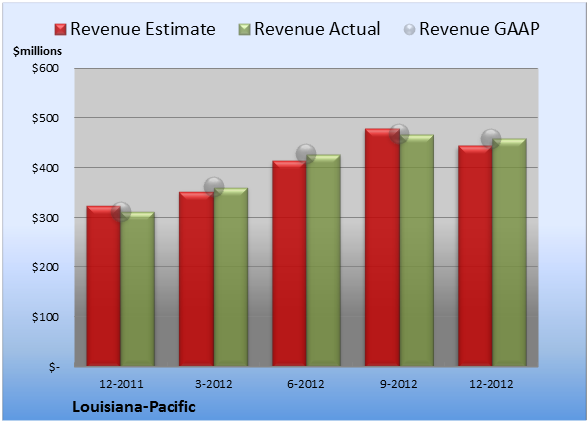
Task: Click the 12-2012 quarter label
Action: [x=491, y=384]
